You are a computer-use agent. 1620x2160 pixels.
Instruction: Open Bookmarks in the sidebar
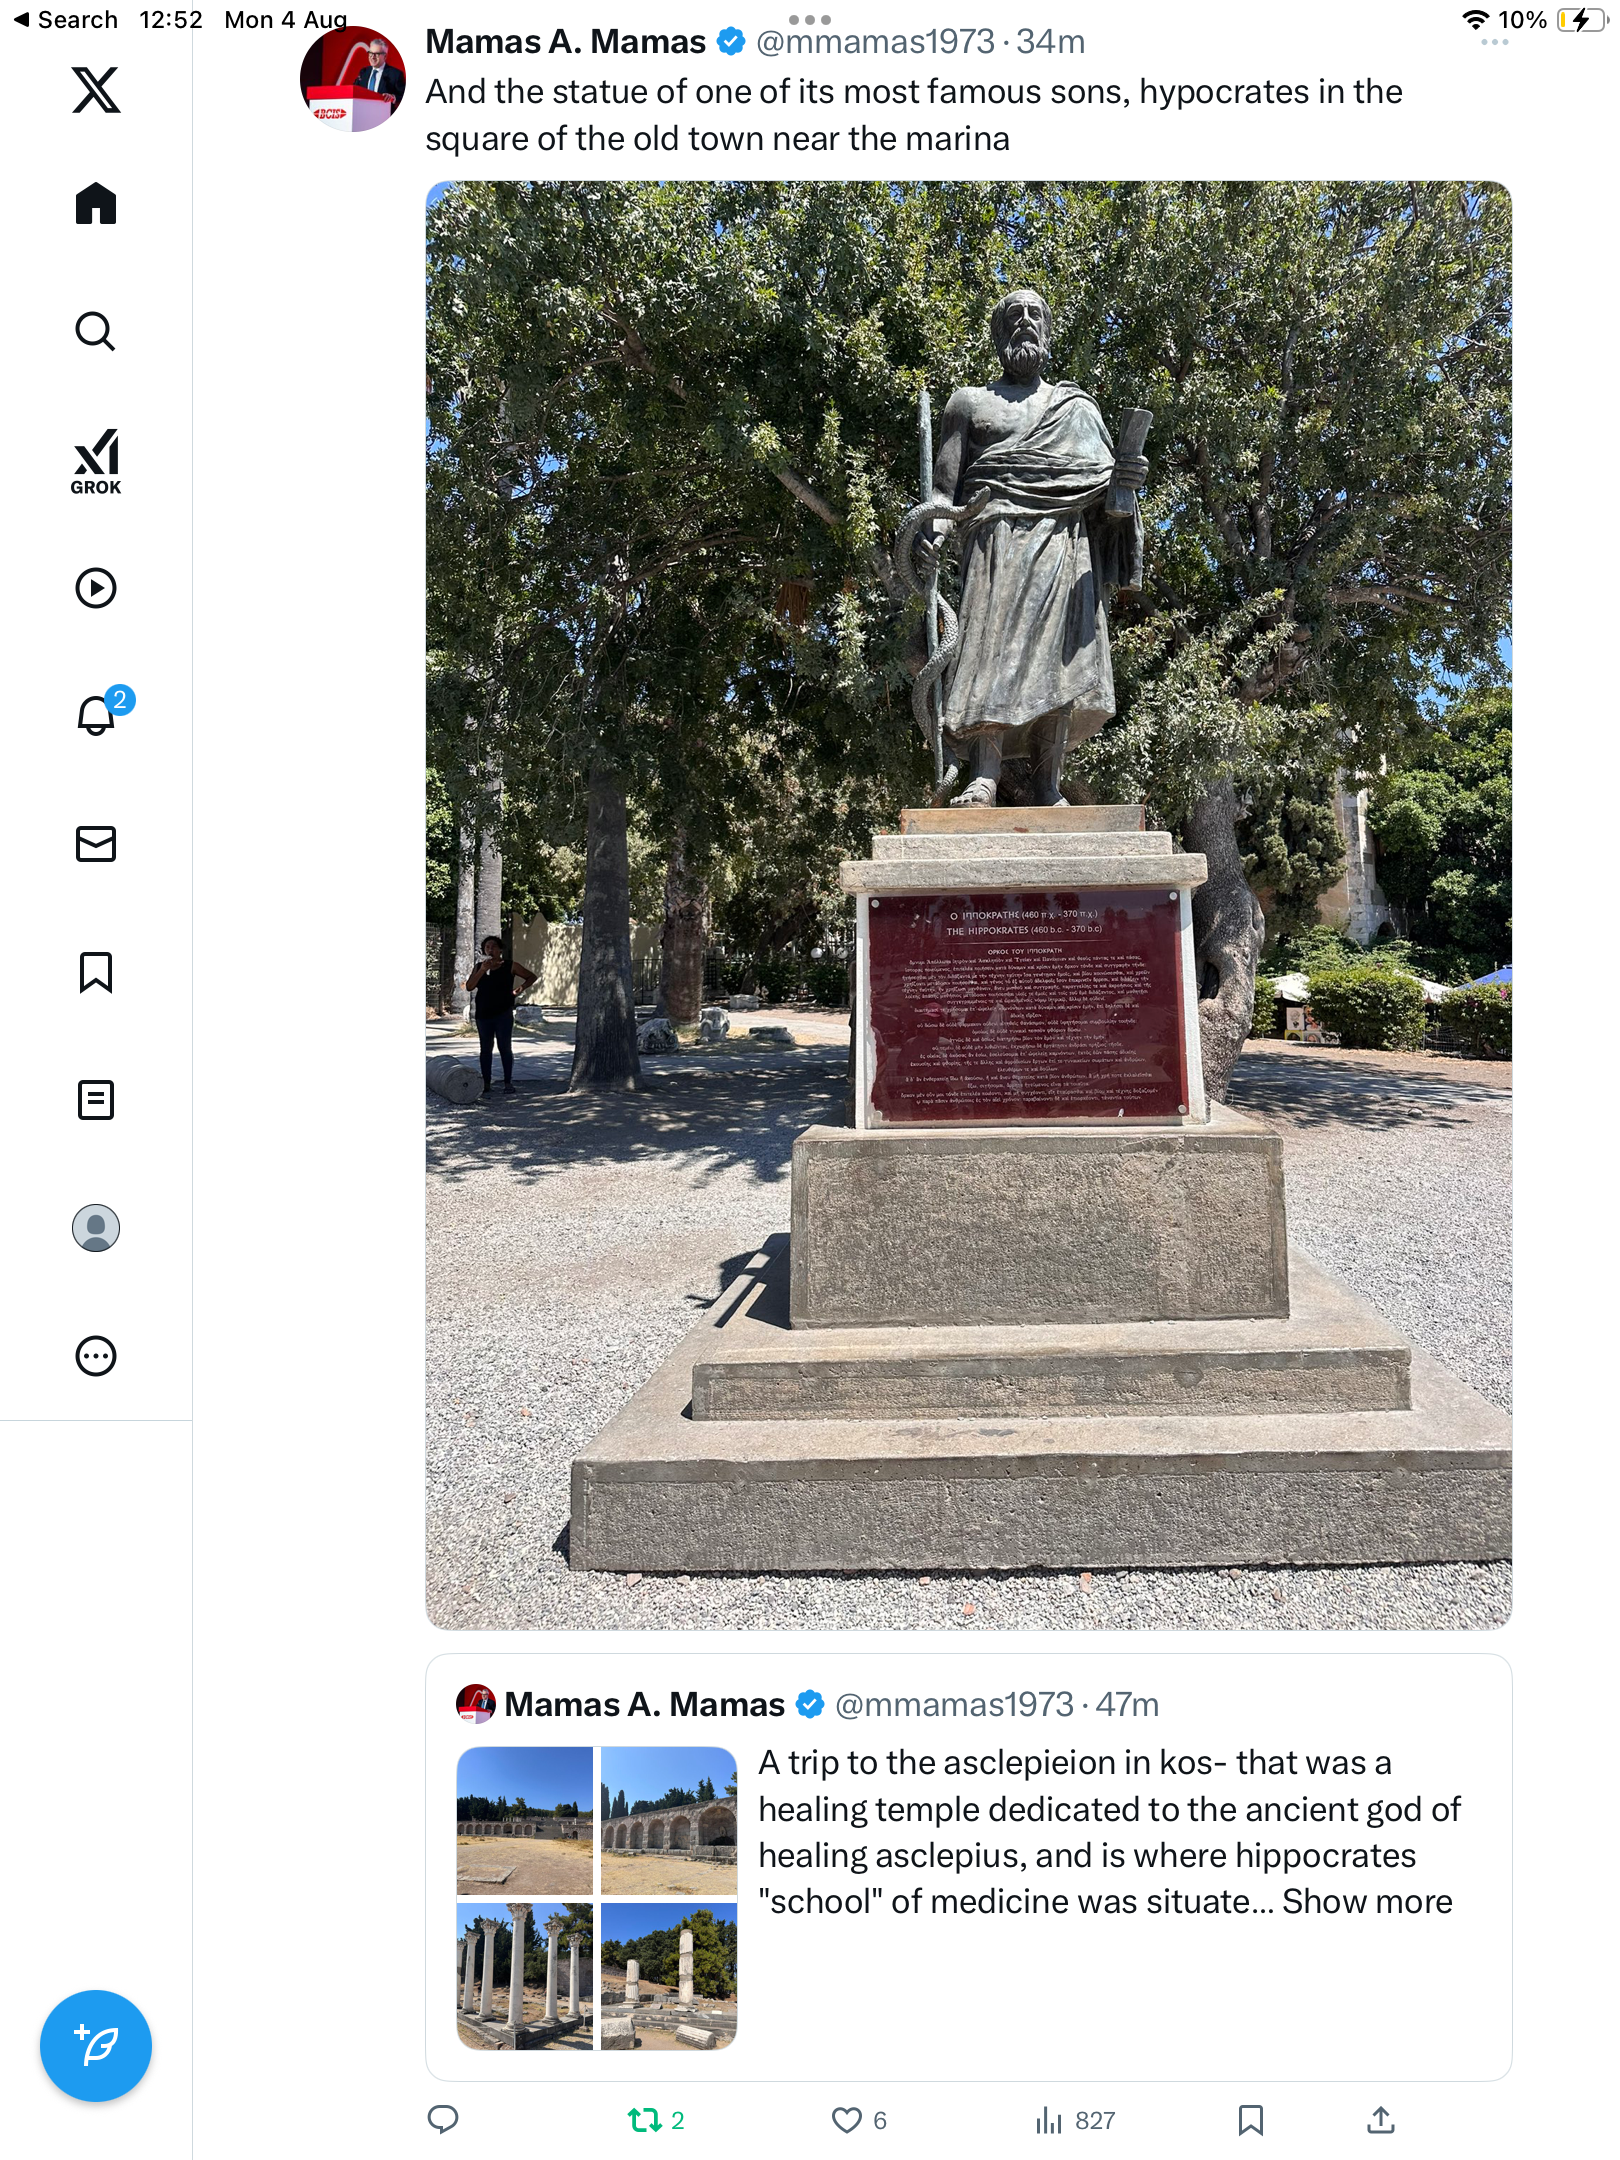pyautogui.click(x=96, y=972)
